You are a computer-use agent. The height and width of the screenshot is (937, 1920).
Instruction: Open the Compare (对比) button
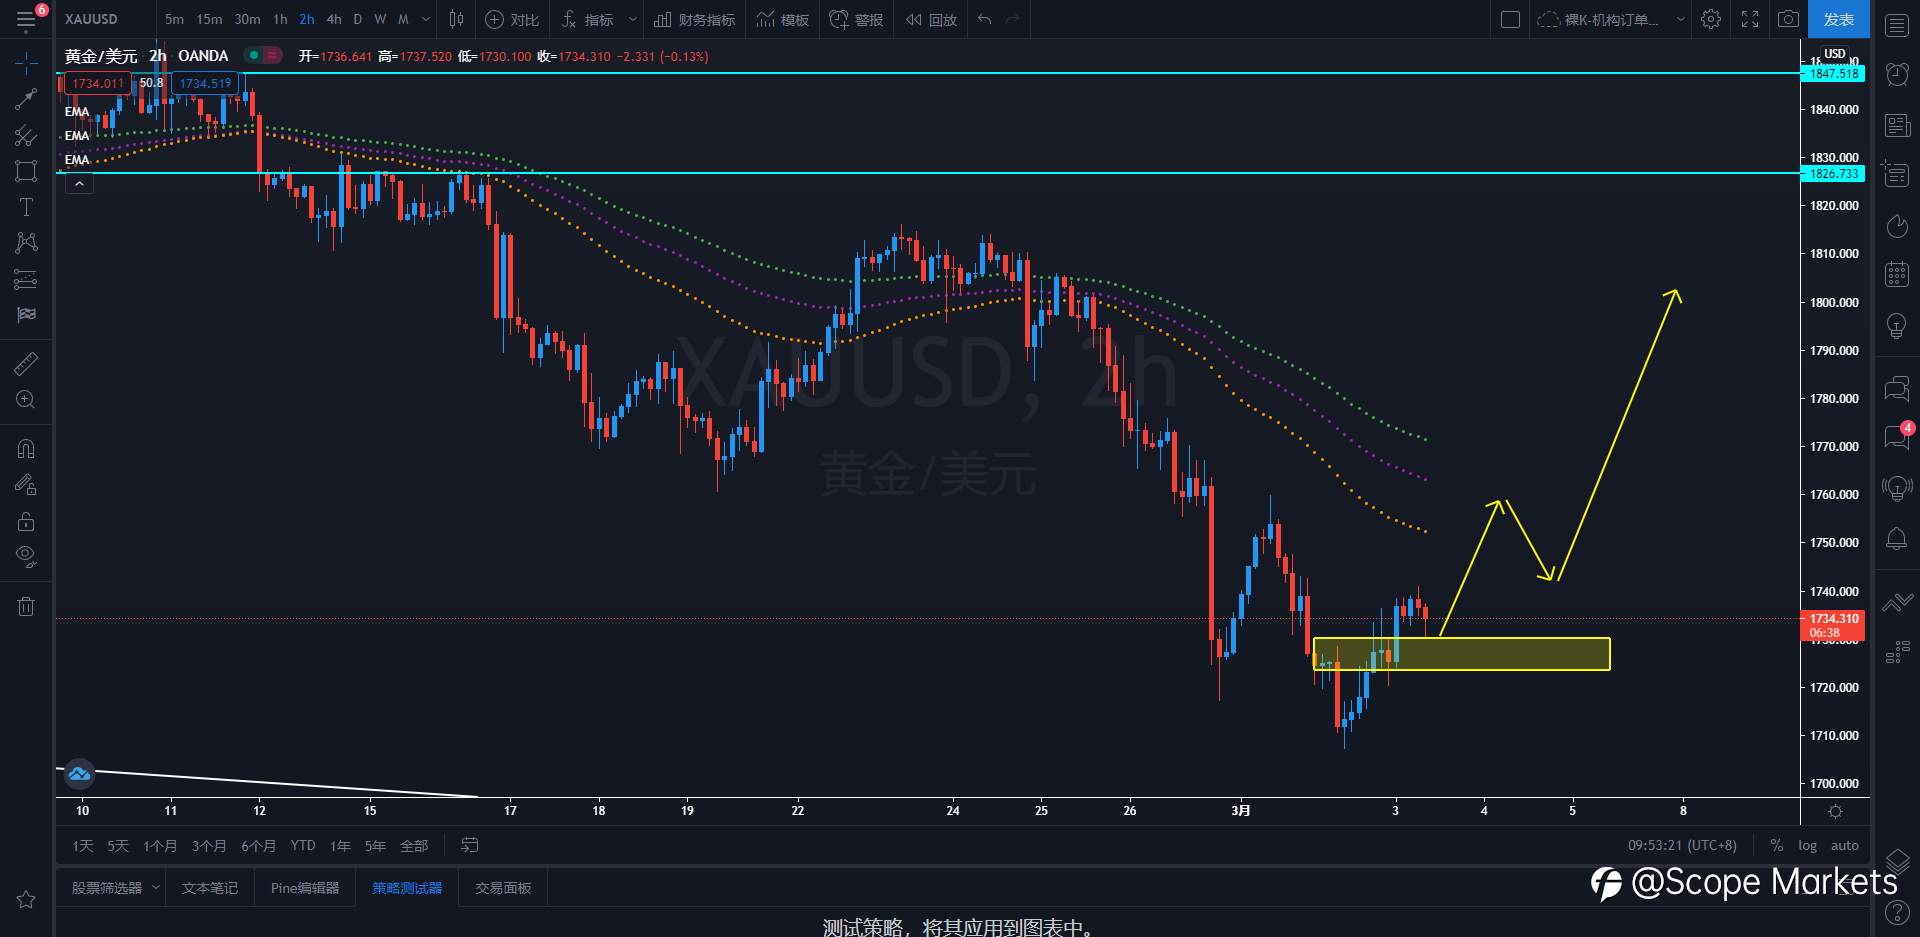pos(512,19)
